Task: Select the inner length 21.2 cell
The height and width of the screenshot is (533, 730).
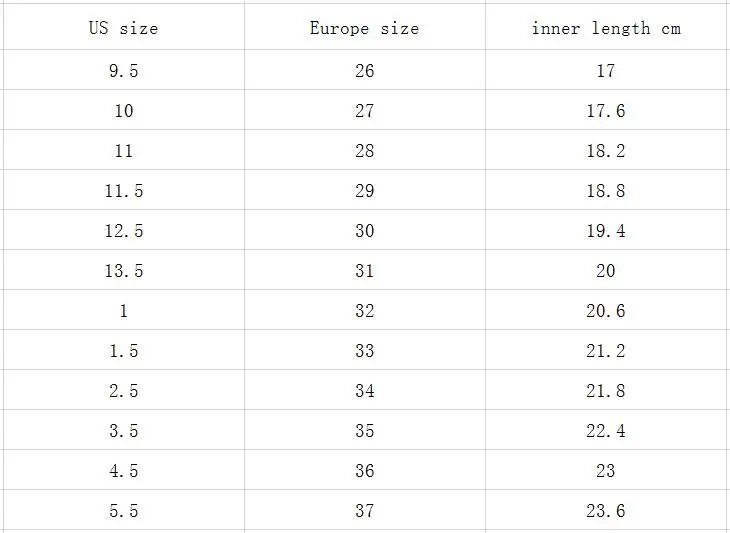Action: (608, 350)
